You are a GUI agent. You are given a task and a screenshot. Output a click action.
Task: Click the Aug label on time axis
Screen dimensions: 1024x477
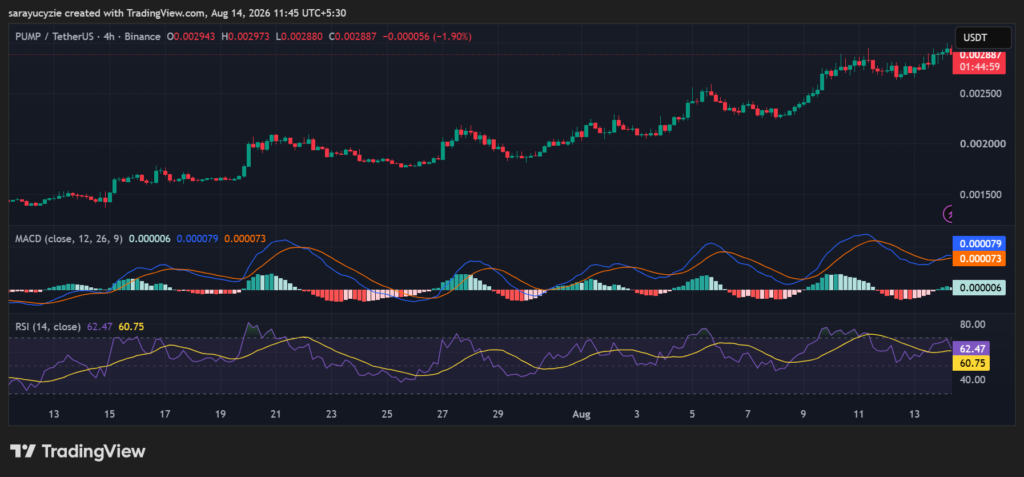point(581,414)
